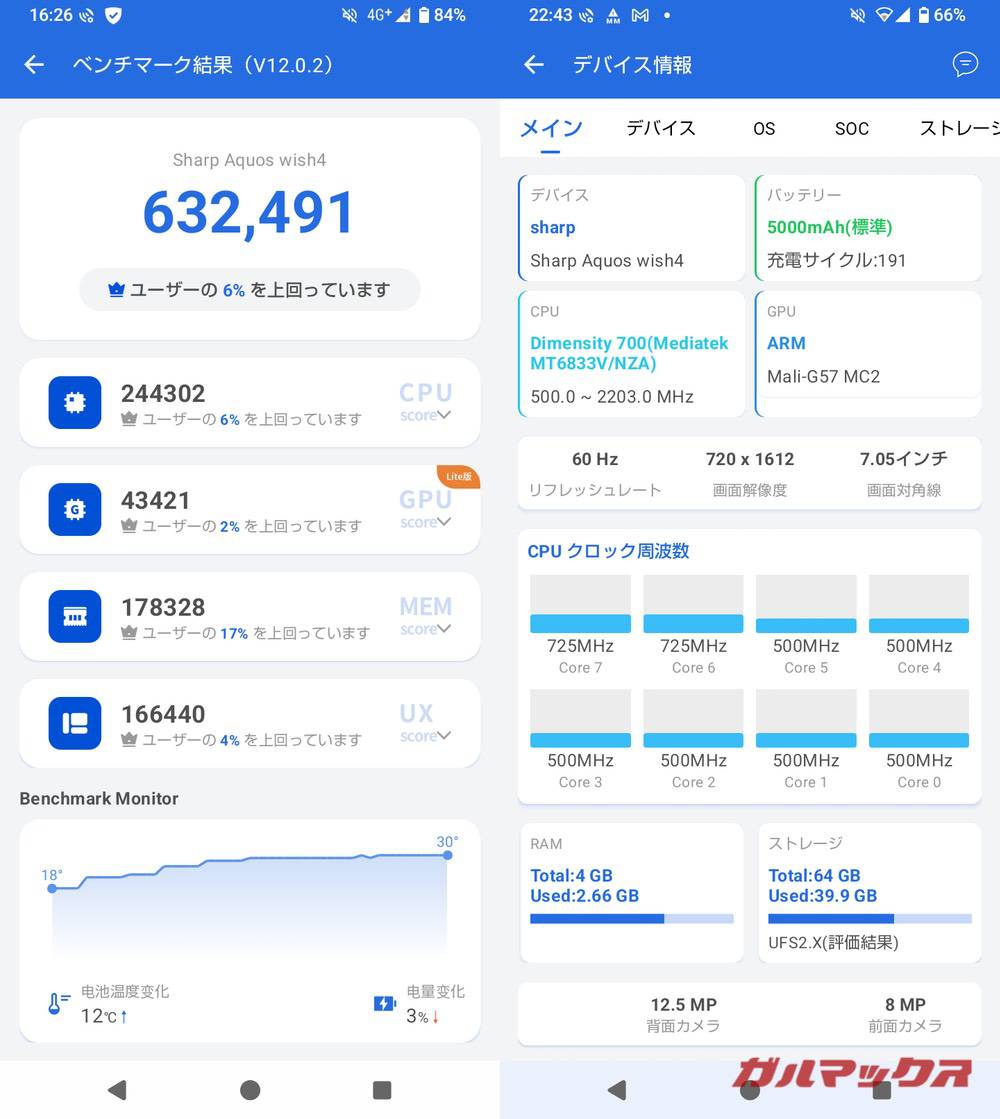Open the バッテリー 5000mAh info card
The image size is (1000, 1119).
[868, 228]
